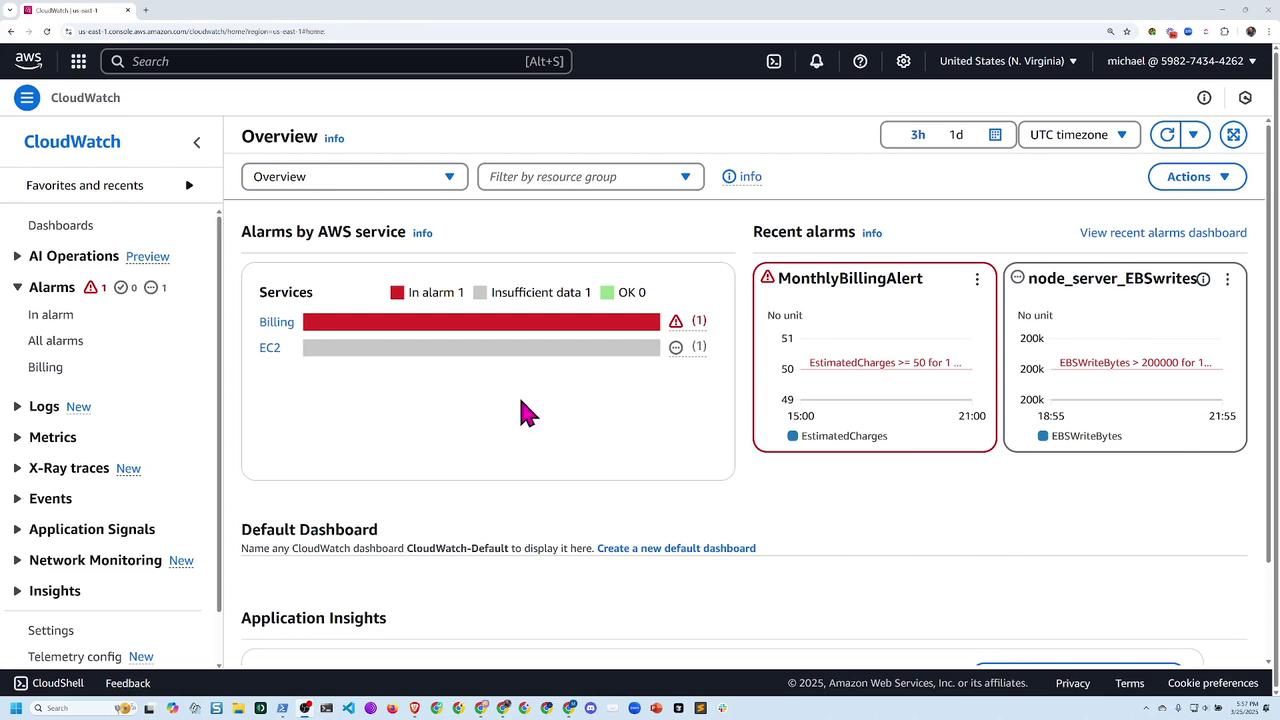
Task: Expand the AI Operations section
Action: pos(17,256)
